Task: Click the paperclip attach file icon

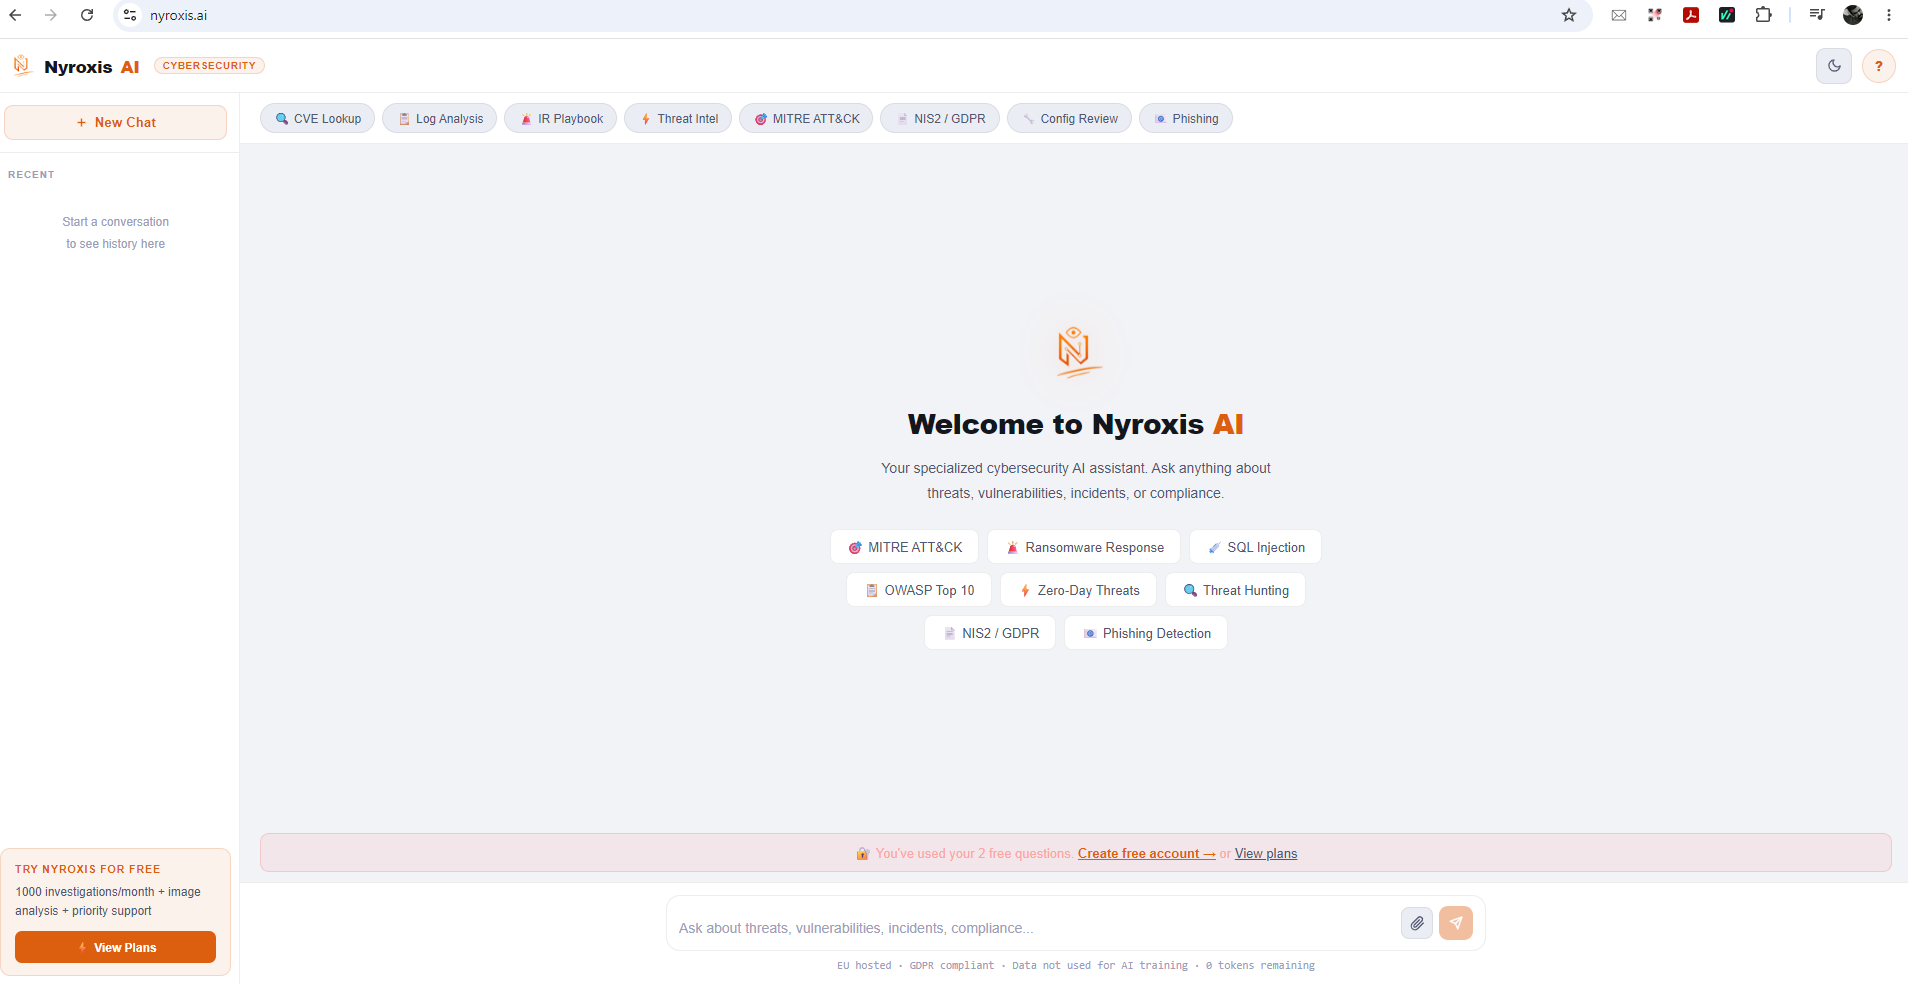Action: (1417, 923)
